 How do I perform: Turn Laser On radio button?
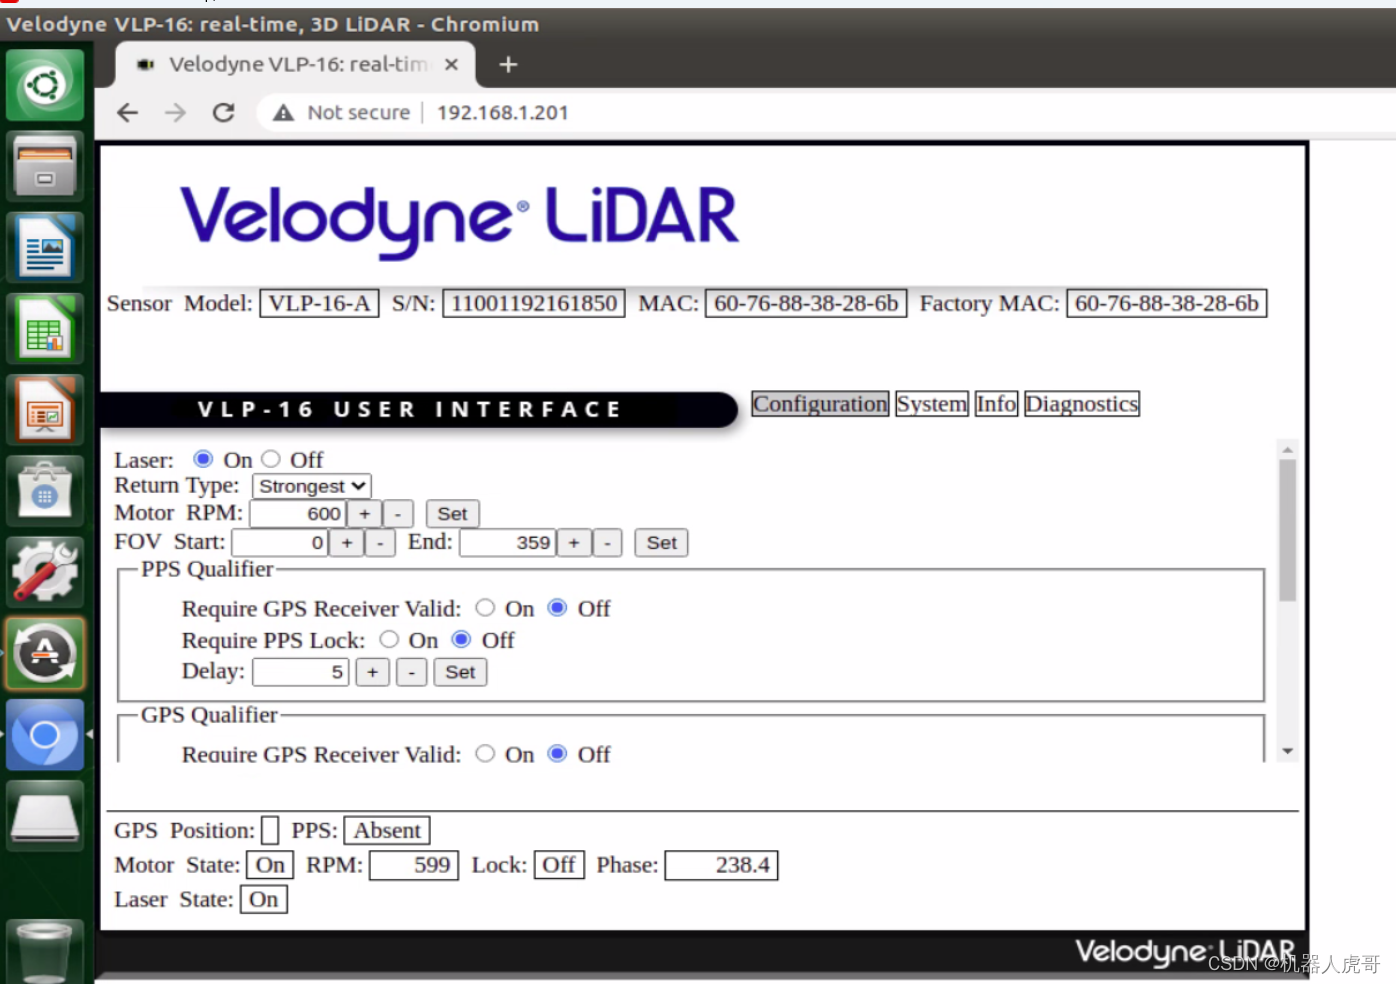[x=203, y=459]
